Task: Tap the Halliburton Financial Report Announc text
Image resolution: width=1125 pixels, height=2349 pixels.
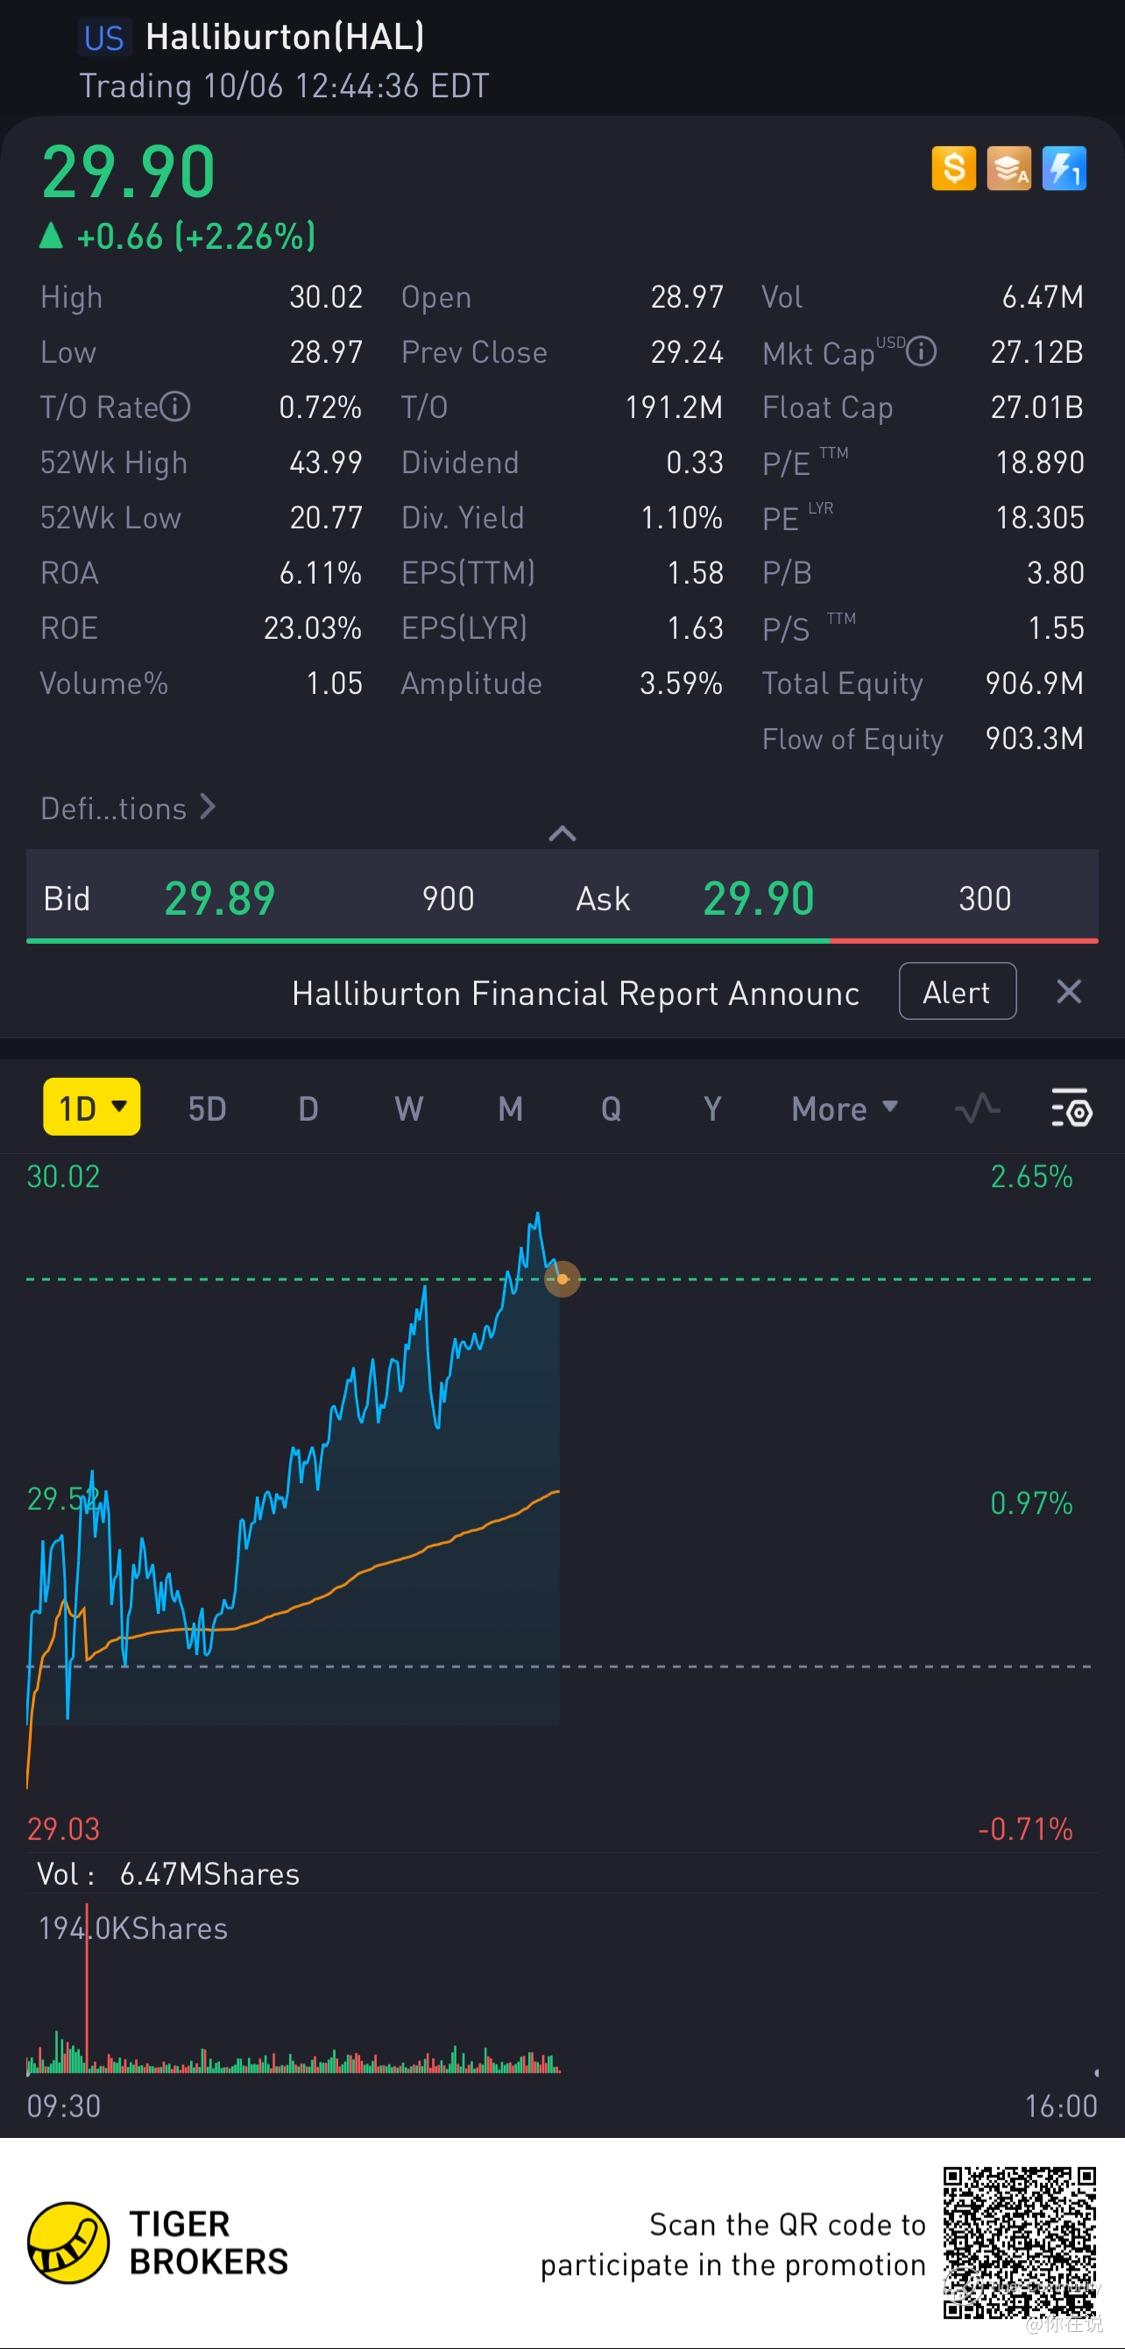Action: [x=576, y=993]
